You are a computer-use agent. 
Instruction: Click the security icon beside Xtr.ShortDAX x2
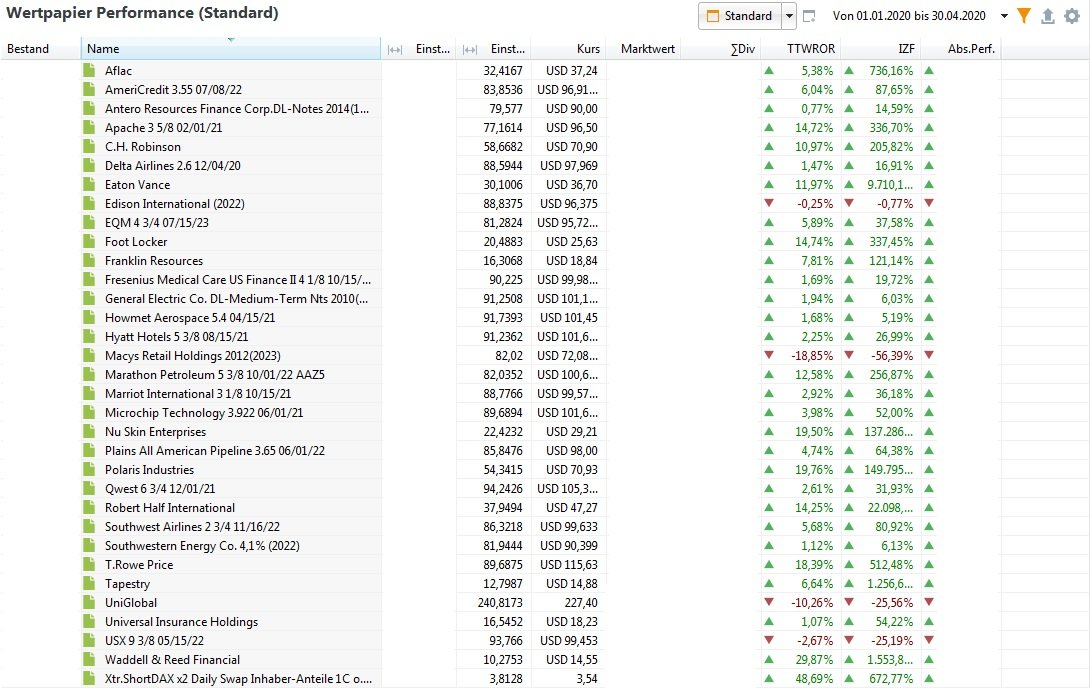point(89,678)
